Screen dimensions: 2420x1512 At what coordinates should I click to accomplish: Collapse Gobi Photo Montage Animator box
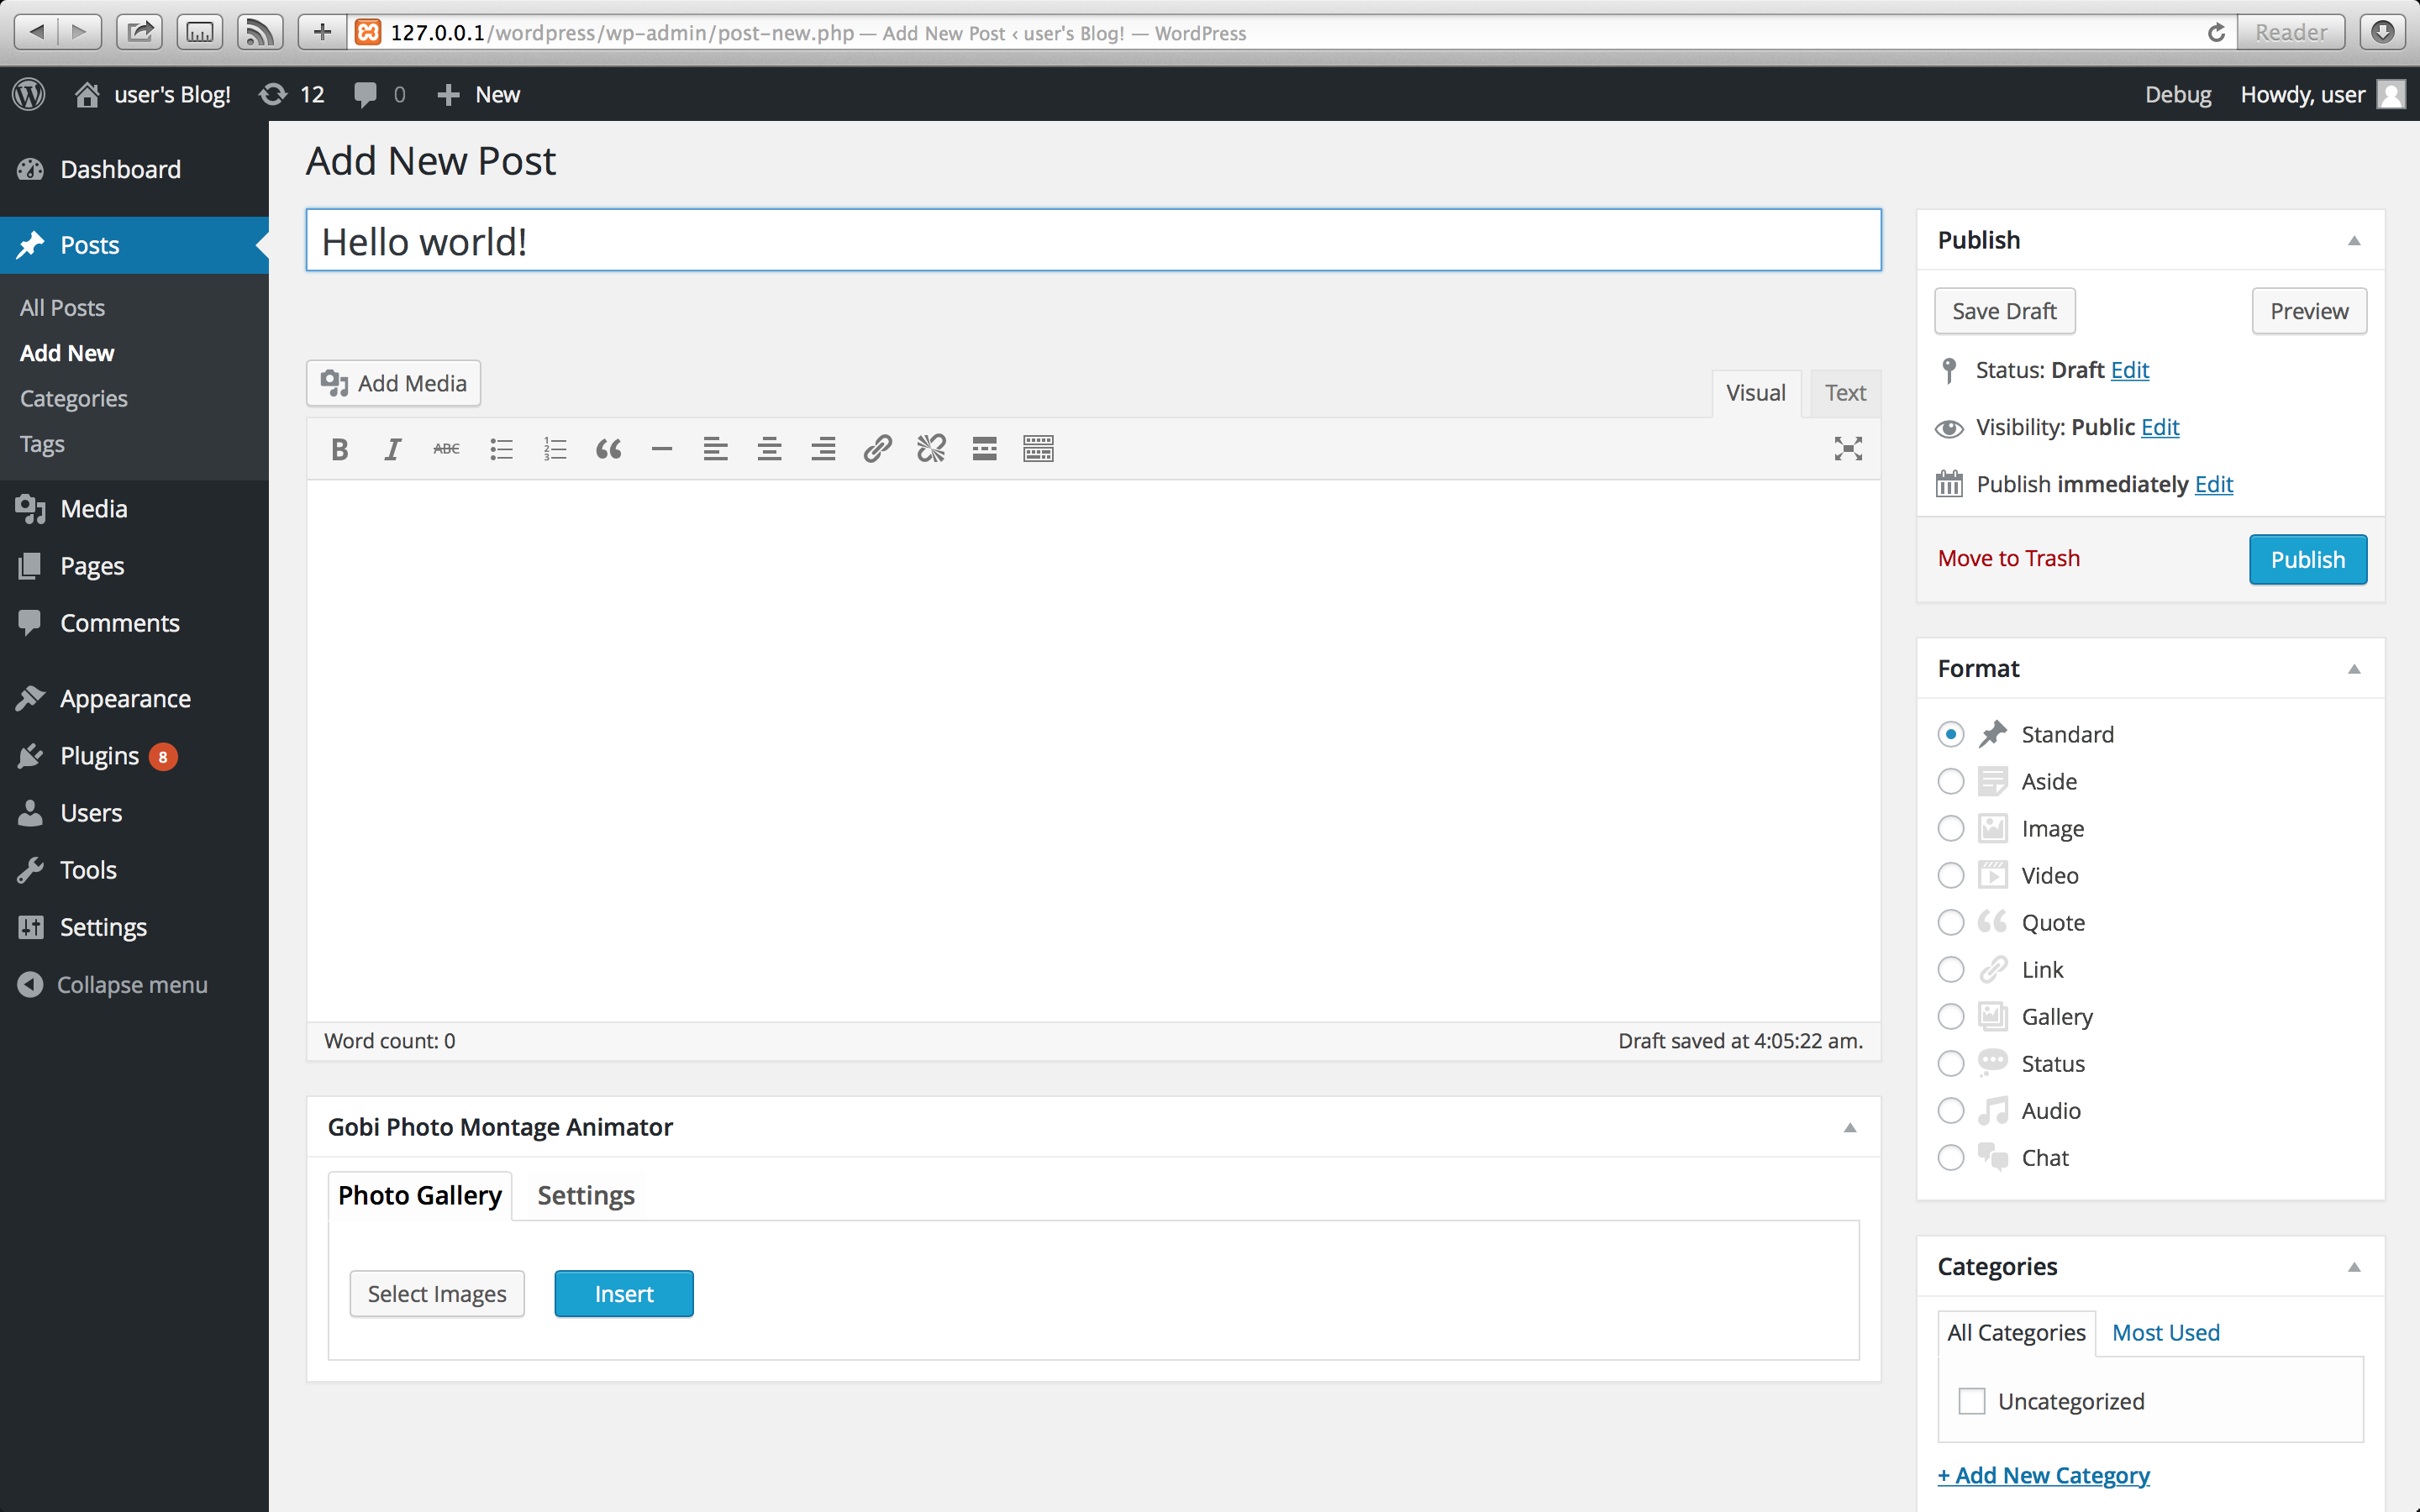1849,1128
